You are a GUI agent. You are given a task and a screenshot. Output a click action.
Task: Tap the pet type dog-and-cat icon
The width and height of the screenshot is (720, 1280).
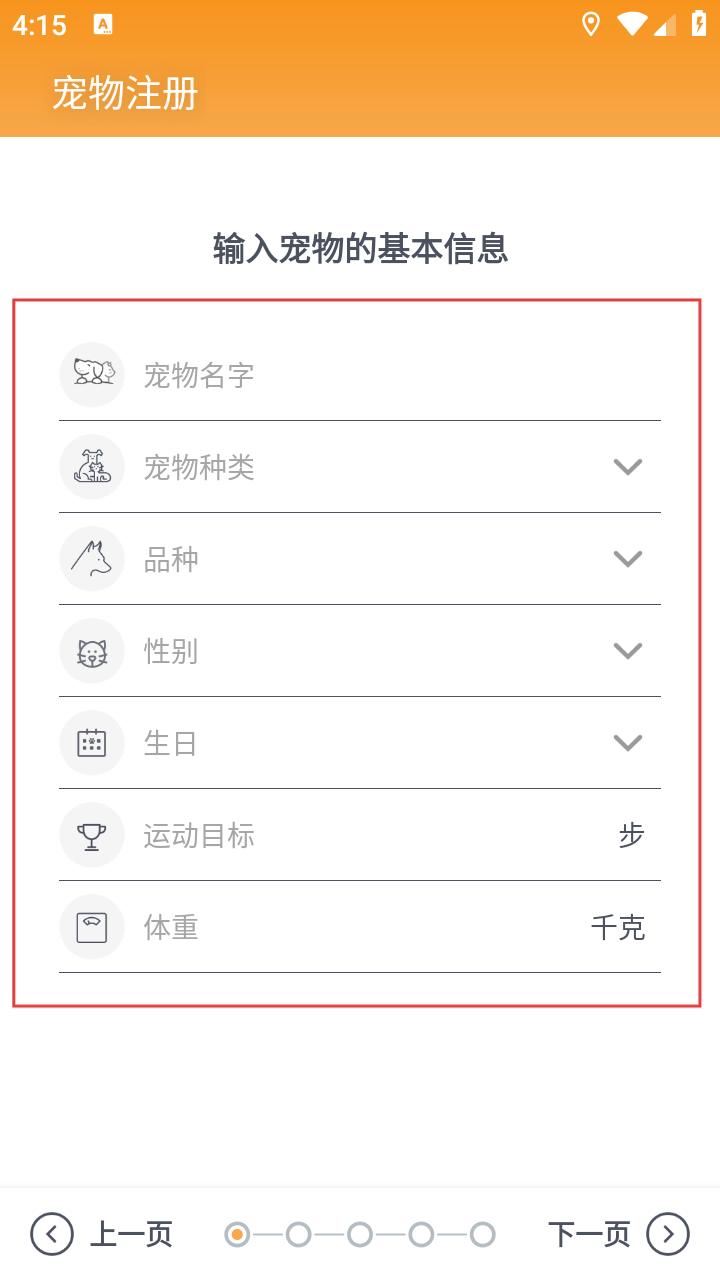92,467
